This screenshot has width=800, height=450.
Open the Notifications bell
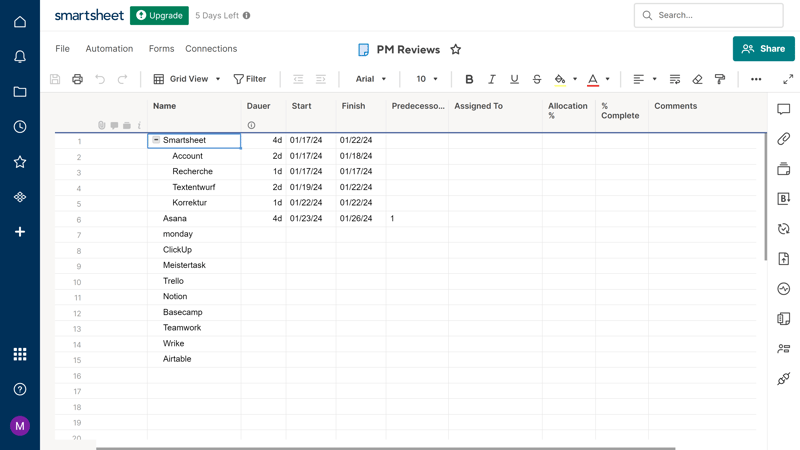point(20,57)
